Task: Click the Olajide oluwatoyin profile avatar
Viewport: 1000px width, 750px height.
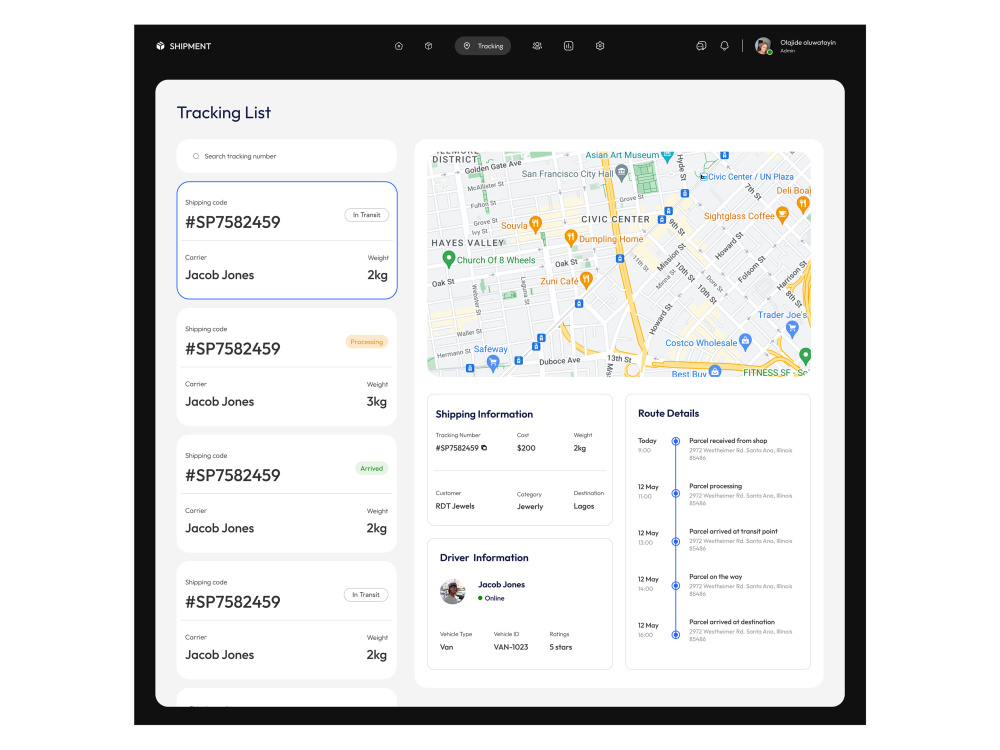Action: [763, 46]
